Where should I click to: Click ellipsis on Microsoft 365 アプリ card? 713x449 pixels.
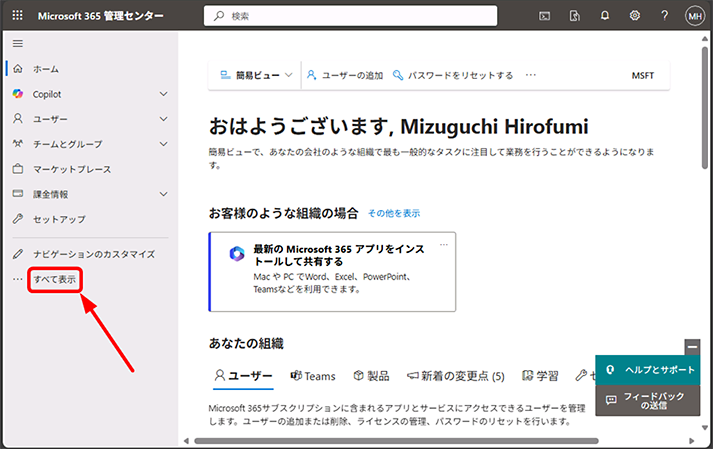pos(444,245)
